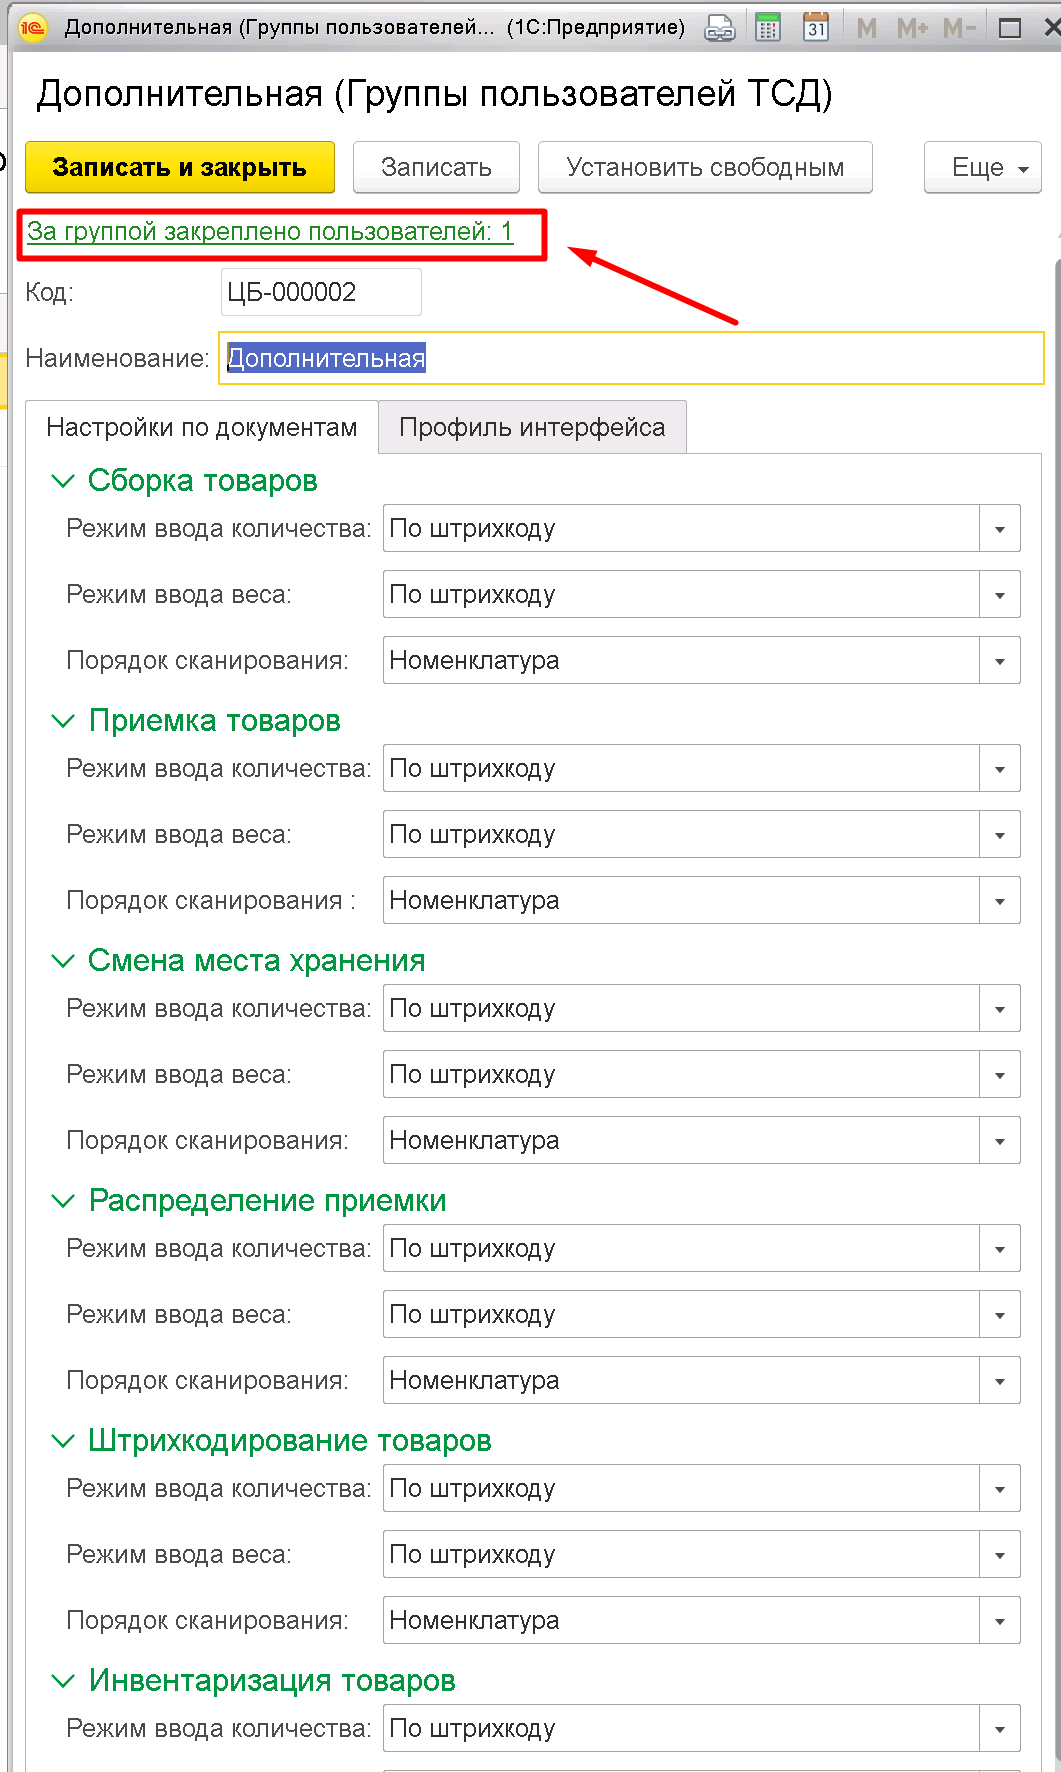
Task: Switch to the Профиль интерфейса tab
Action: click(532, 427)
